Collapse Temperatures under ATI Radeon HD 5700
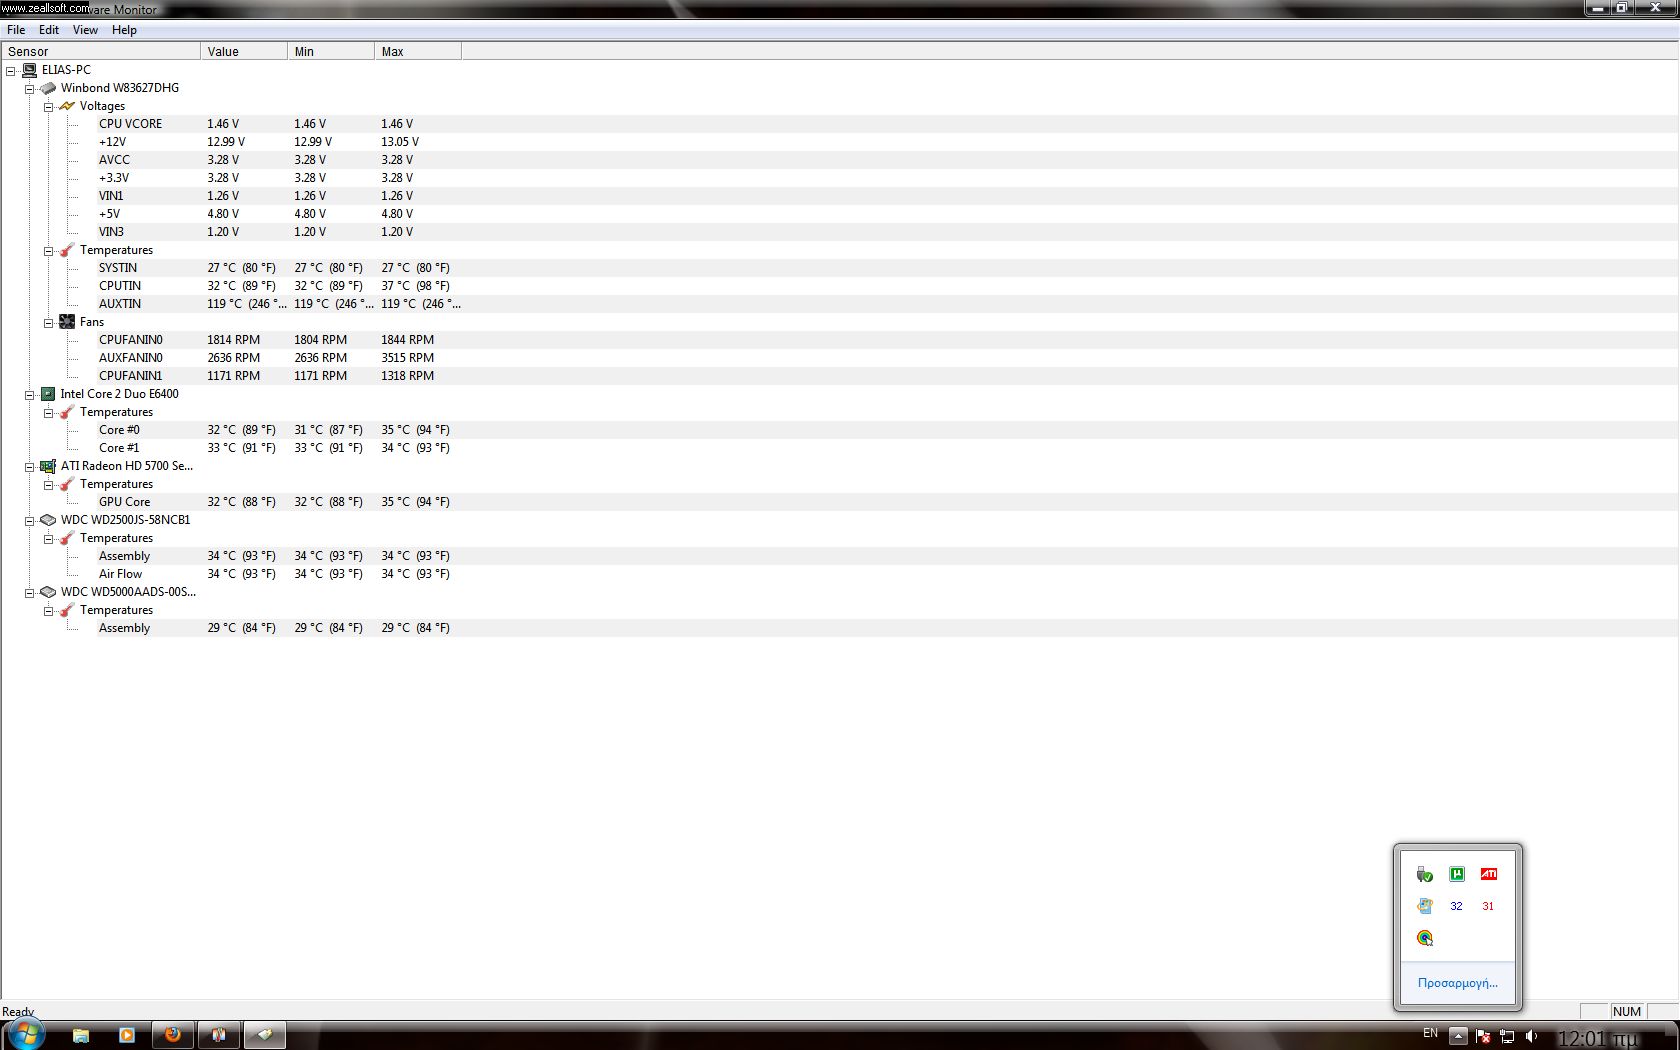1680x1050 pixels. [x=48, y=485]
